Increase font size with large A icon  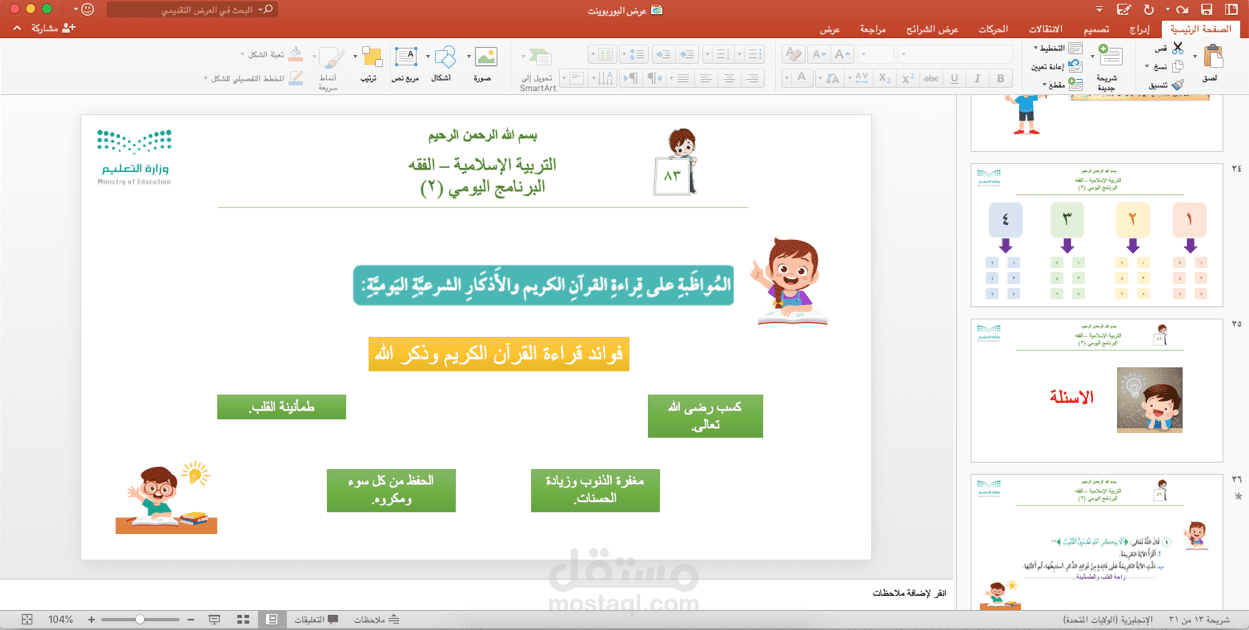coord(843,54)
